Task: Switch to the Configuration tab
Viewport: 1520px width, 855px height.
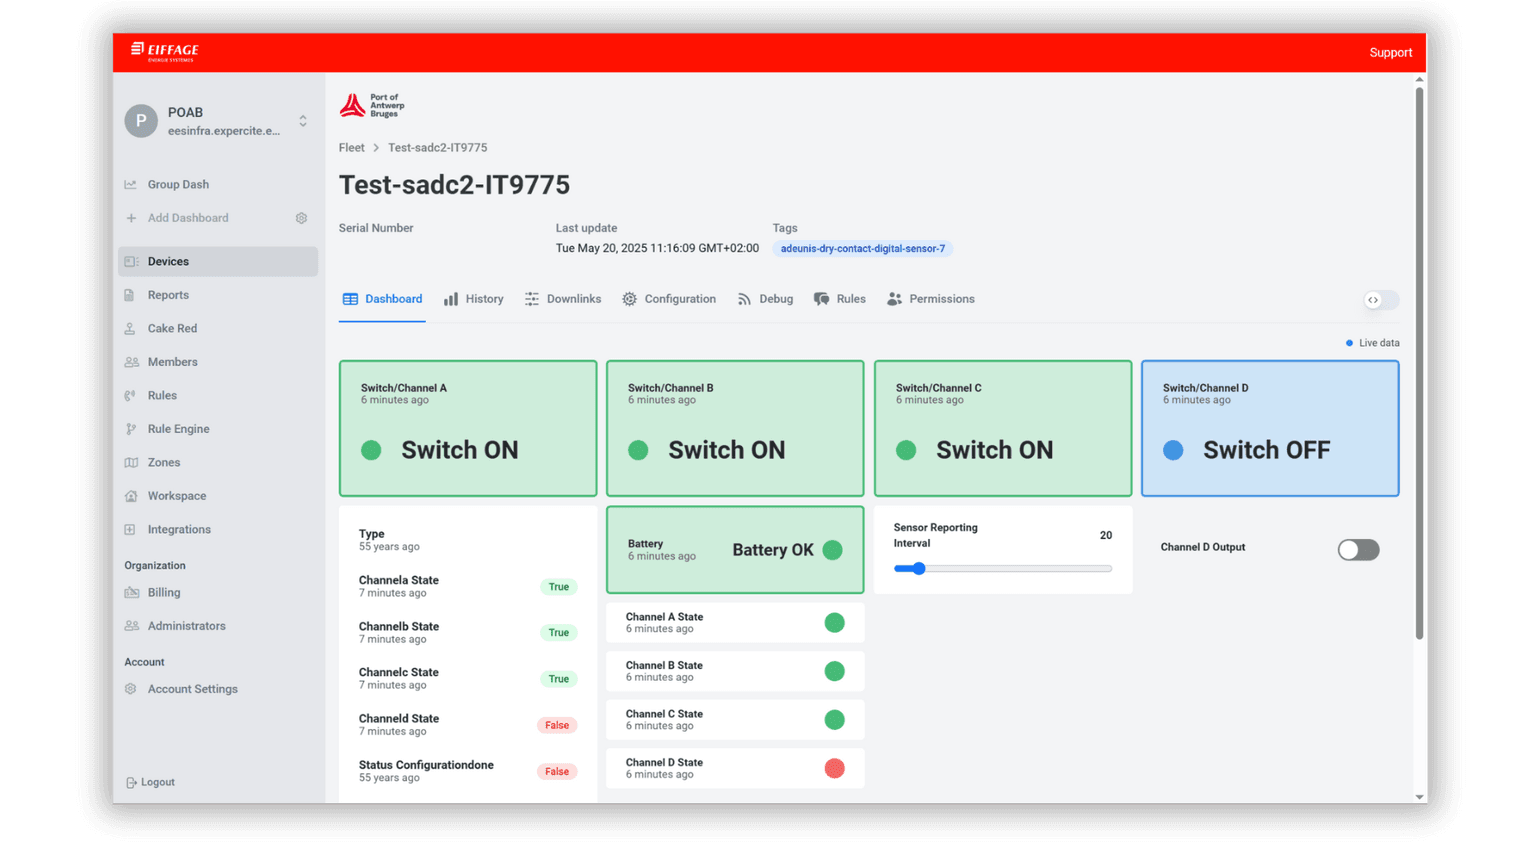Action: (x=669, y=299)
